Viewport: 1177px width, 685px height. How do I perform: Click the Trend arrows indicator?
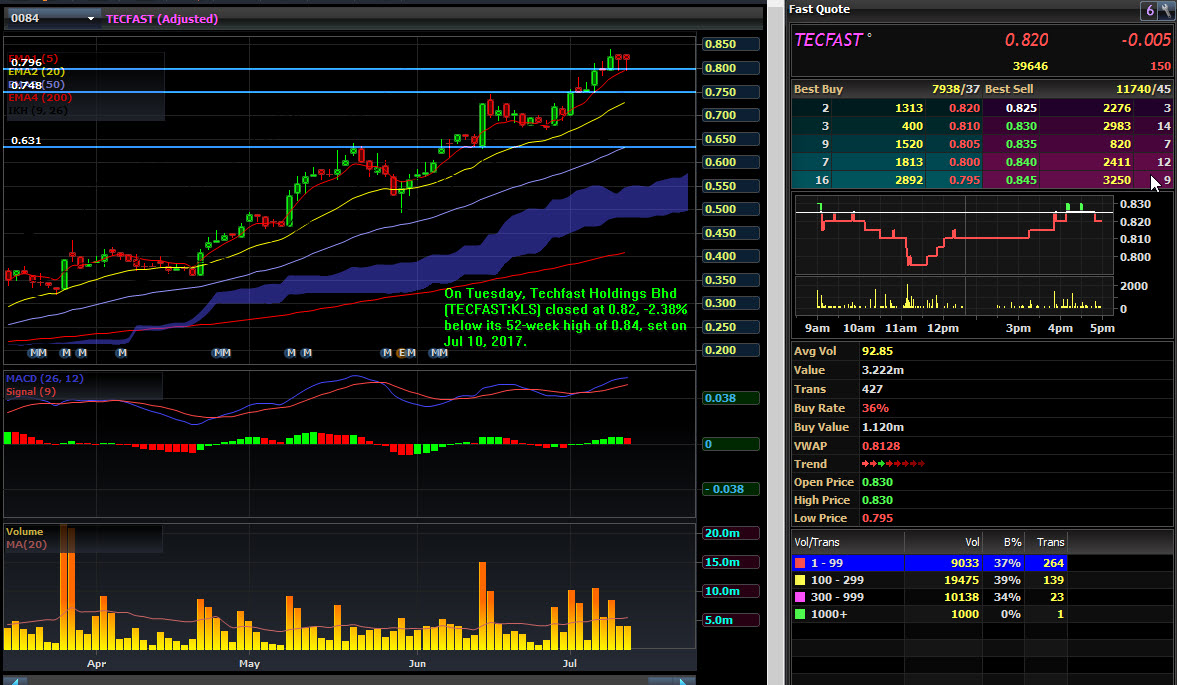tap(893, 464)
